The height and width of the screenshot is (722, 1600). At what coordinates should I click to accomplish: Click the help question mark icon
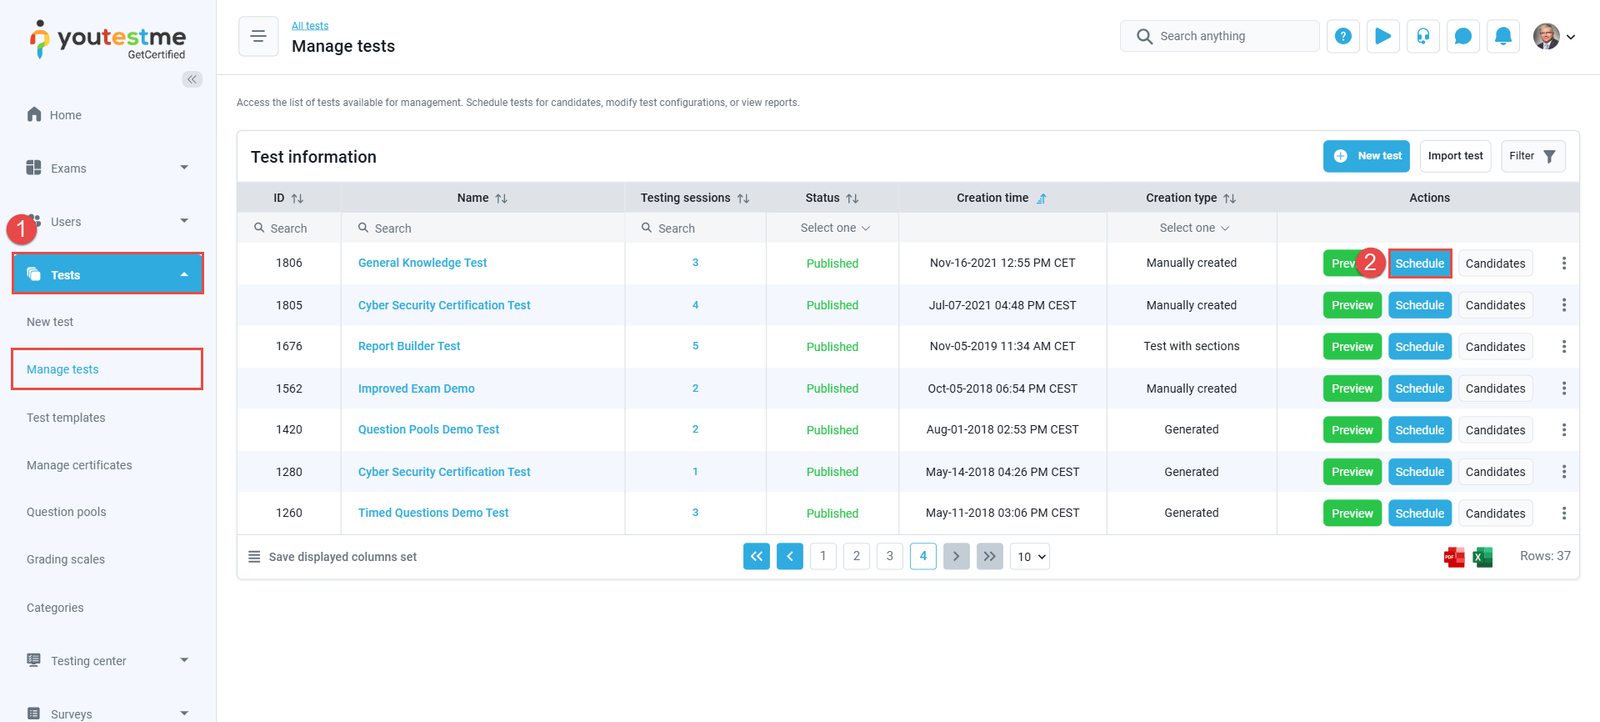click(x=1343, y=36)
